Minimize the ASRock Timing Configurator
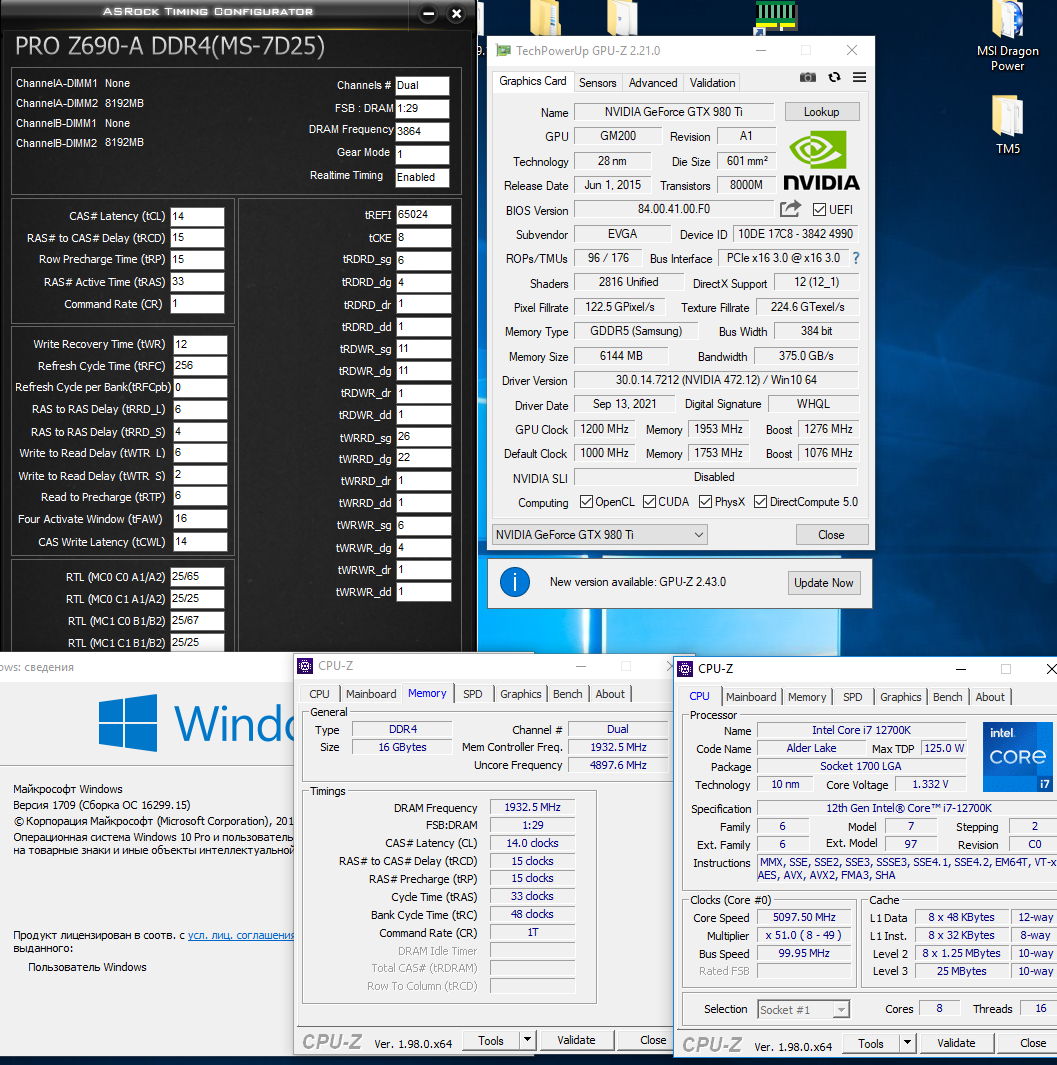 (428, 13)
